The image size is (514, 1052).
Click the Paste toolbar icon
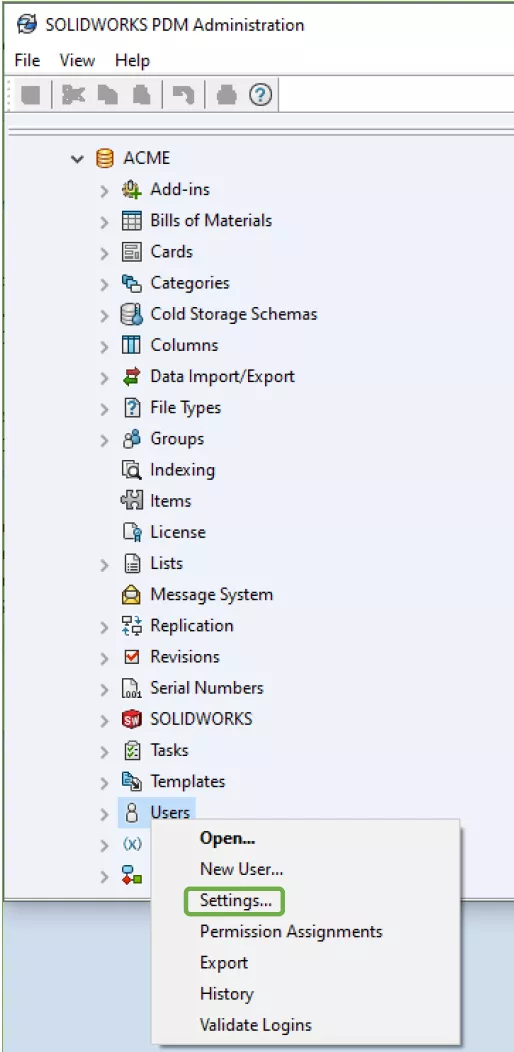pos(140,96)
